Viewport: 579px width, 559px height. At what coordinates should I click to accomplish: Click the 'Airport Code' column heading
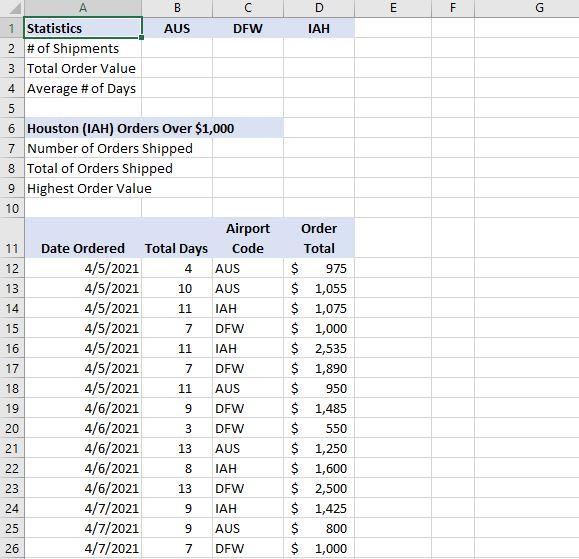(248, 238)
